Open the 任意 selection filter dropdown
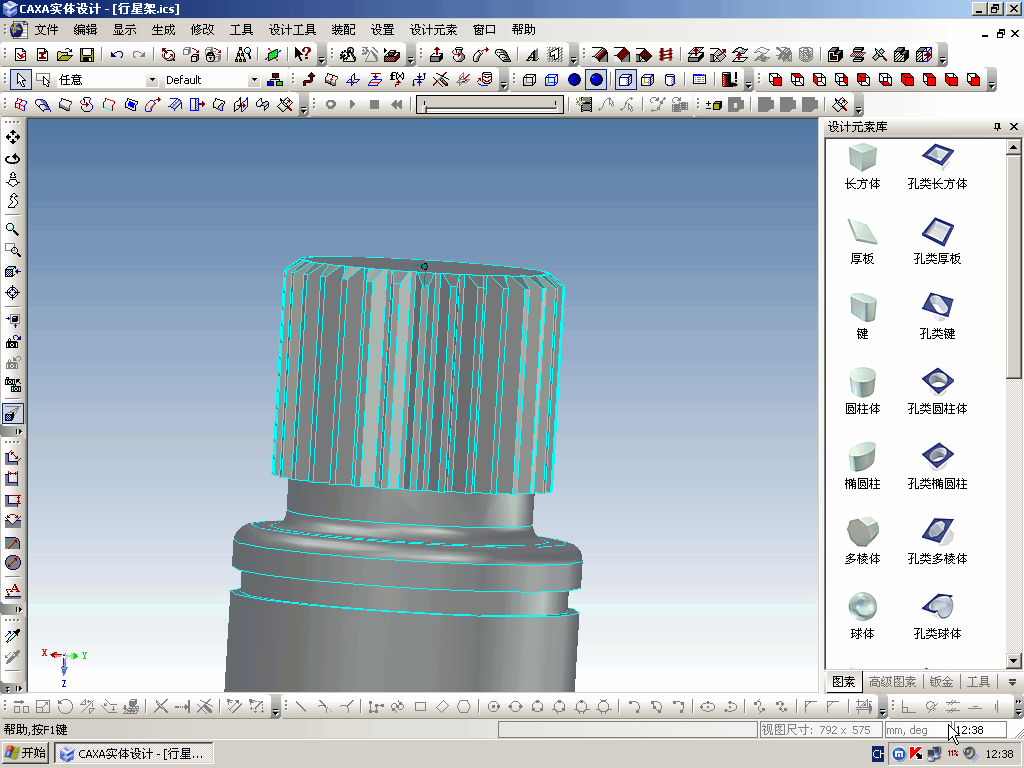 tap(152, 80)
